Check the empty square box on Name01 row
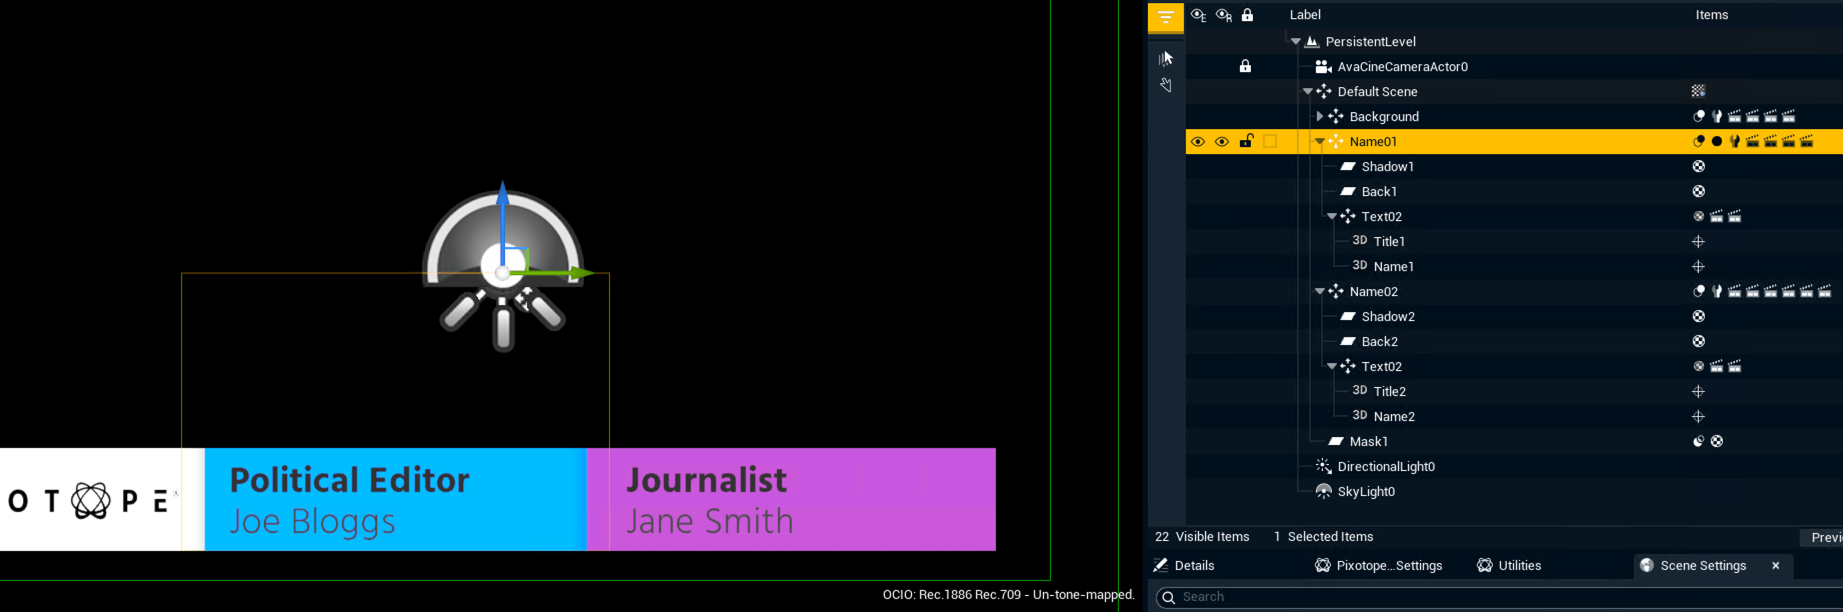Viewport: 1843px width, 612px height. tap(1270, 141)
